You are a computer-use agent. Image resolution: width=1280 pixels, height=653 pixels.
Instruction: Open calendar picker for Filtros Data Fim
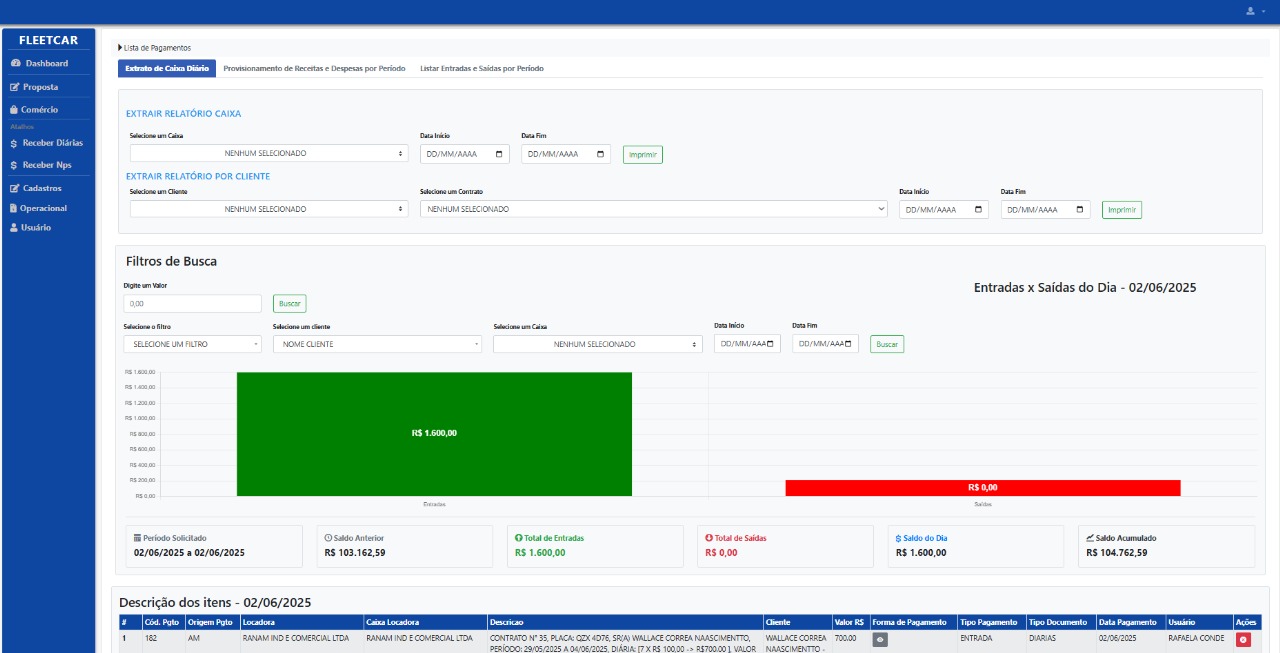tap(850, 344)
